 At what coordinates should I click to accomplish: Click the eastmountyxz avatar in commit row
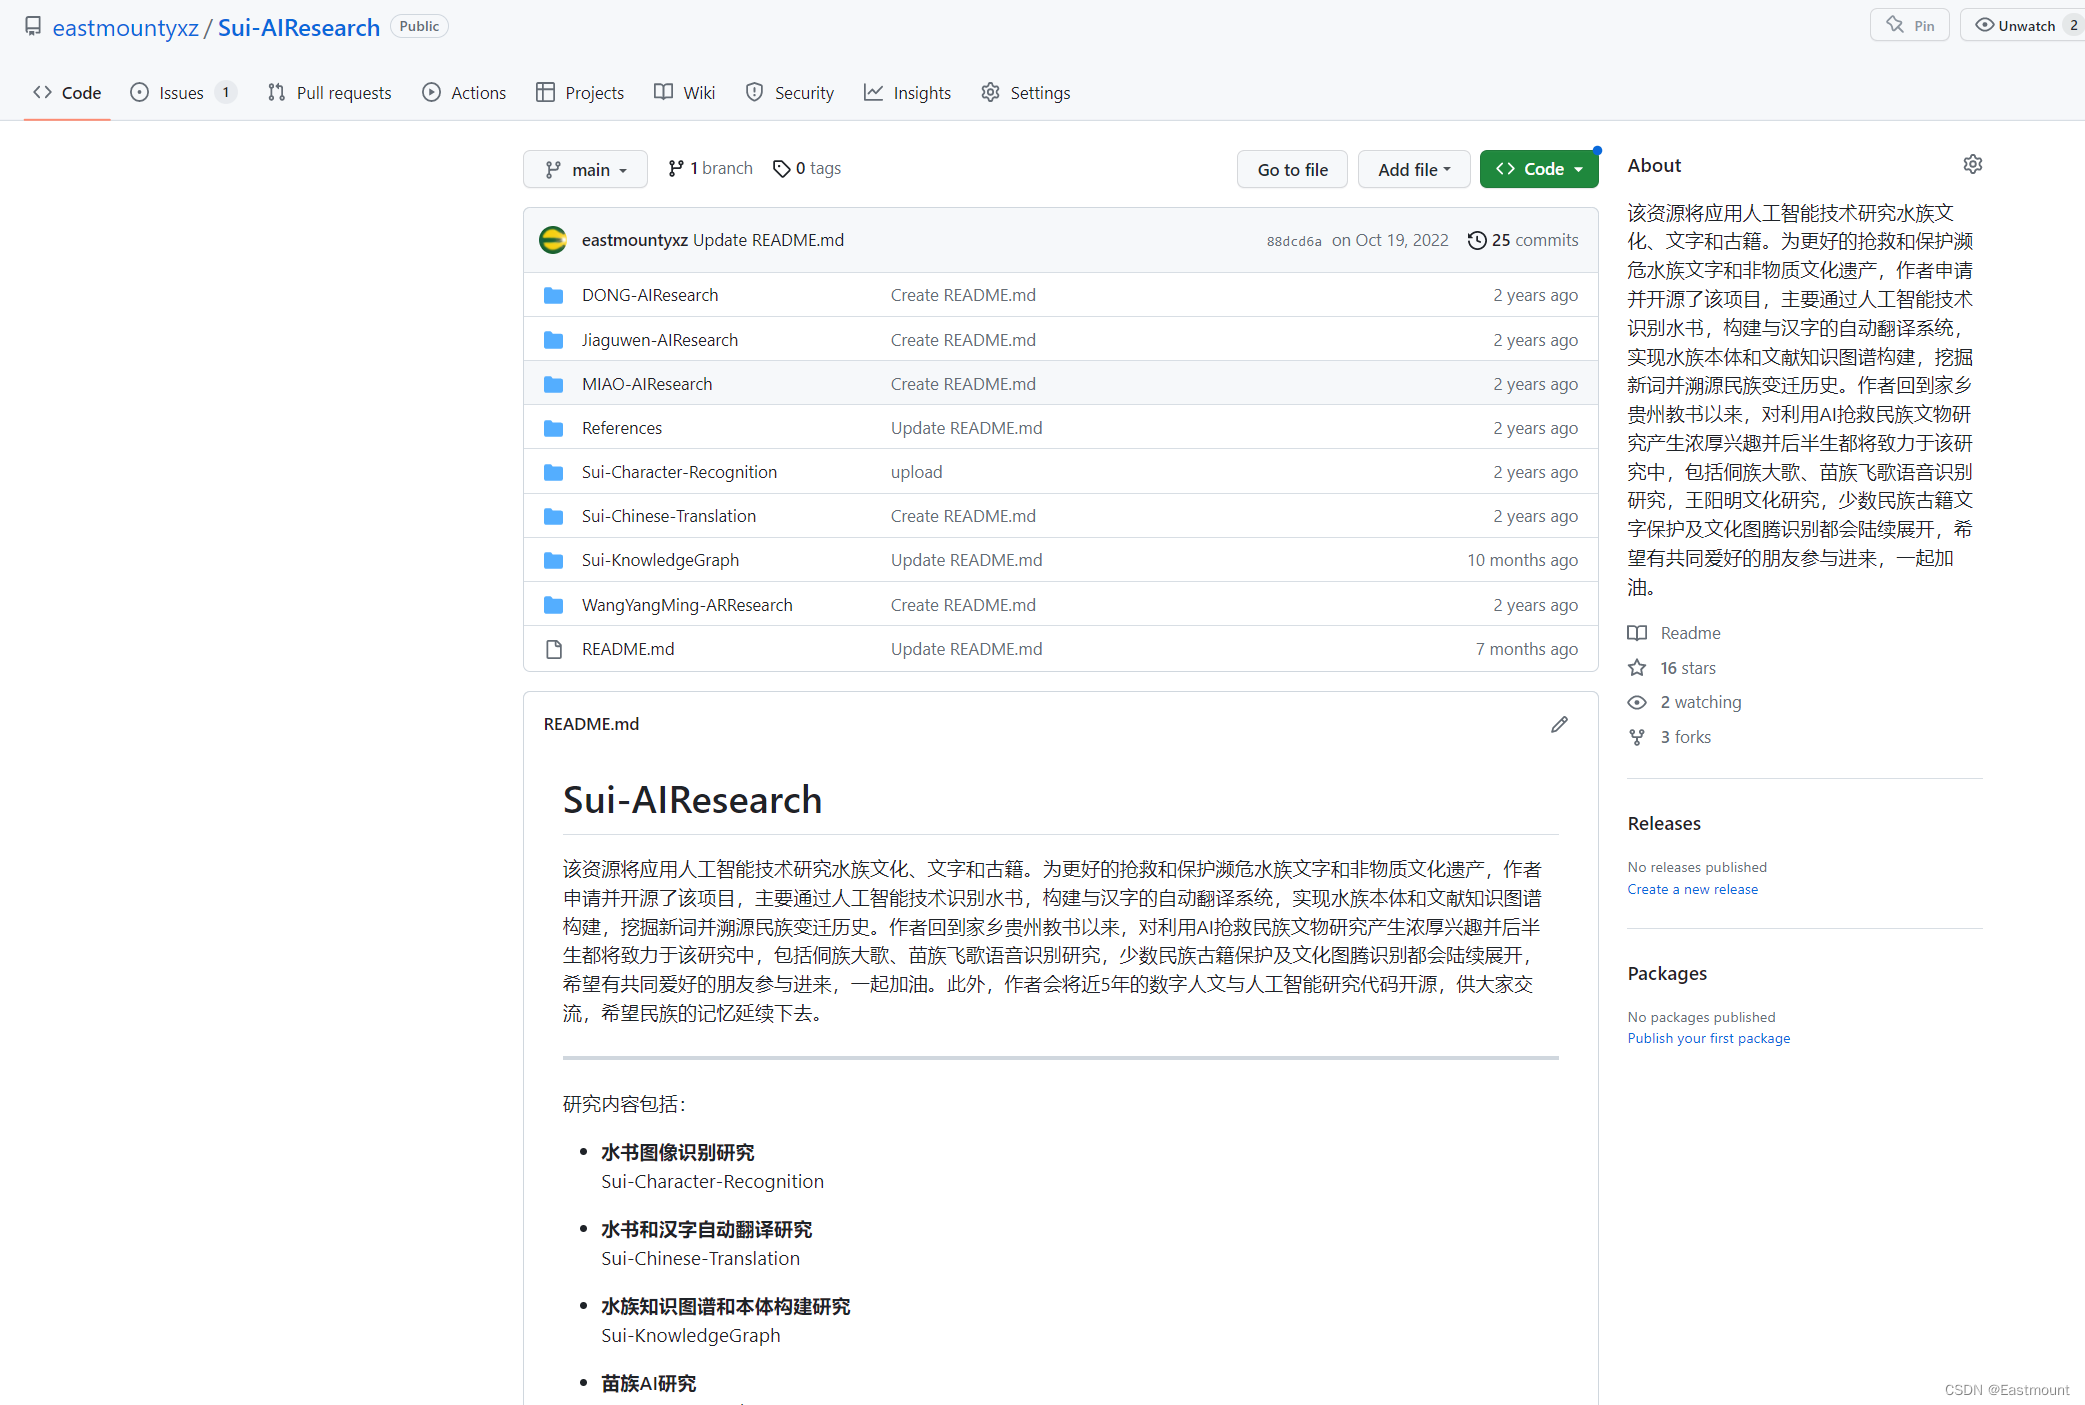(x=553, y=240)
